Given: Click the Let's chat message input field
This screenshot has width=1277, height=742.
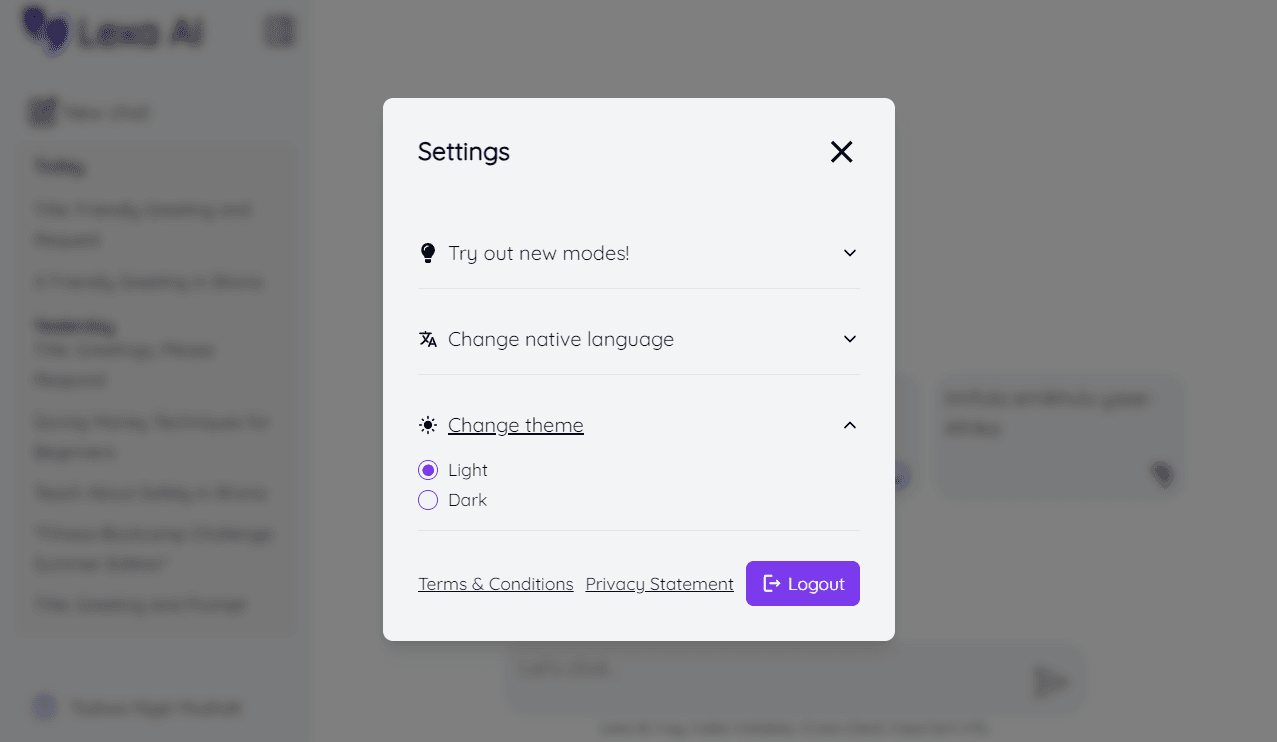Looking at the screenshot, I should pos(770,678).
